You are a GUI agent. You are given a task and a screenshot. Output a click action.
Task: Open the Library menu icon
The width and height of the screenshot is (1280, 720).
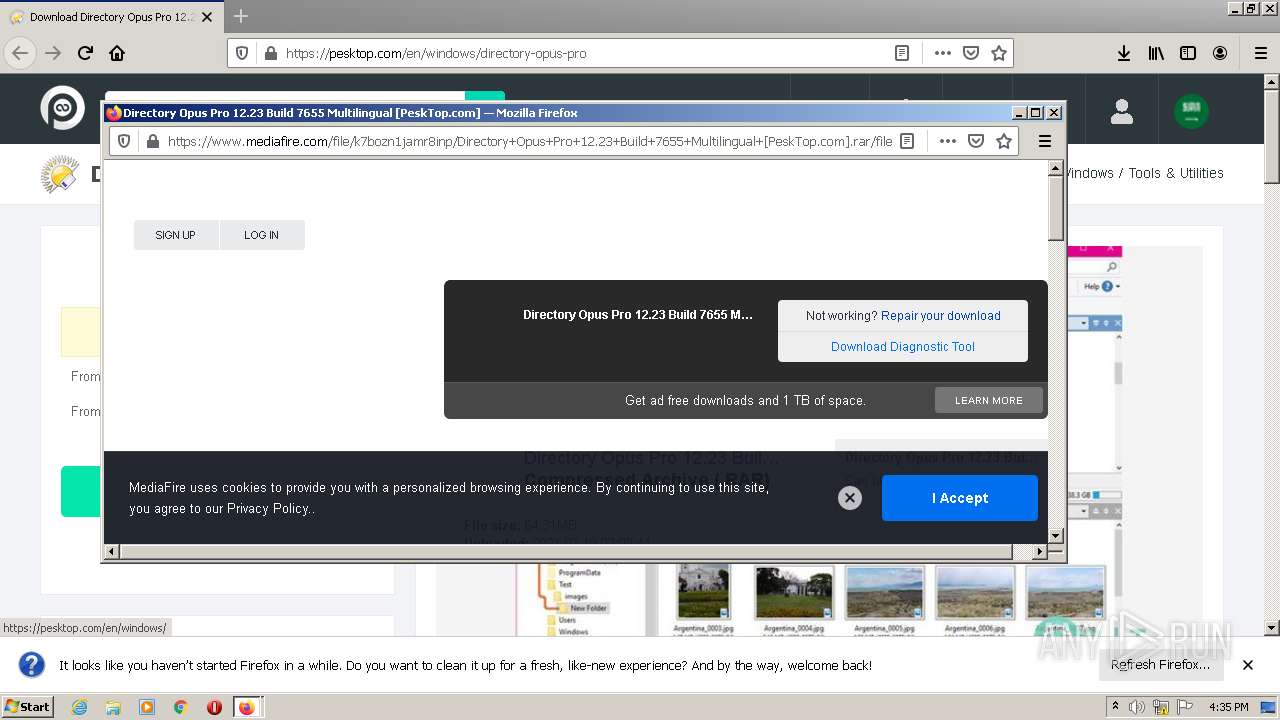click(x=1156, y=53)
